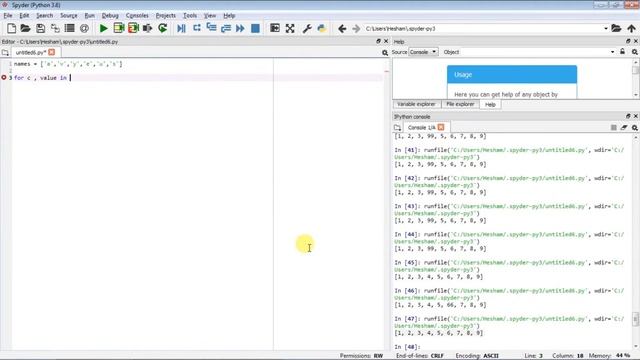Open file using folder toolbar icon
The image size is (640, 360).
(25, 28)
